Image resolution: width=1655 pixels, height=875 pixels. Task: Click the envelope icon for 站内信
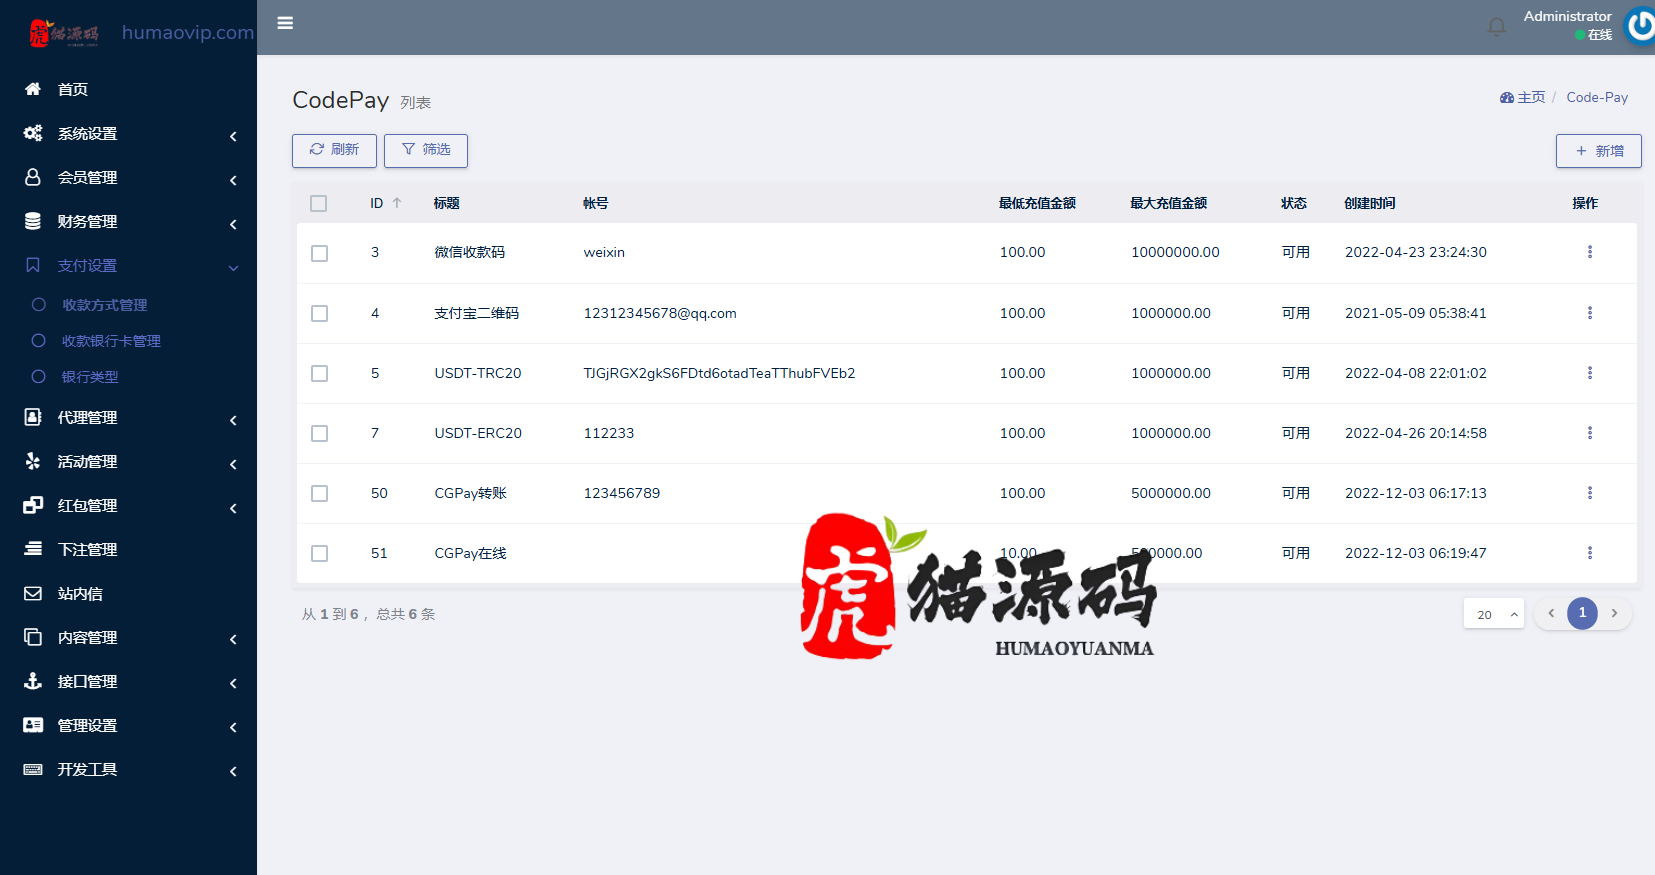[x=33, y=593]
